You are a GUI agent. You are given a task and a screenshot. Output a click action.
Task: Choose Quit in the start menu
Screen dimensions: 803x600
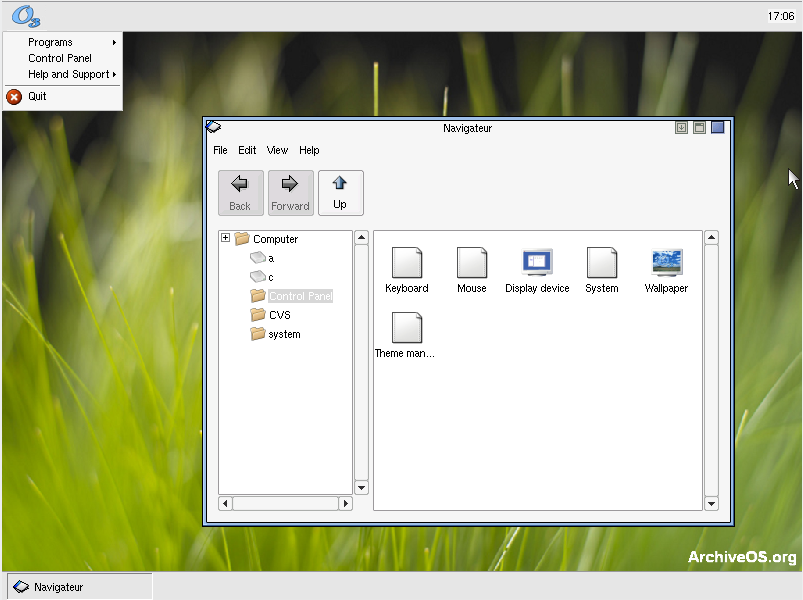pos(63,96)
